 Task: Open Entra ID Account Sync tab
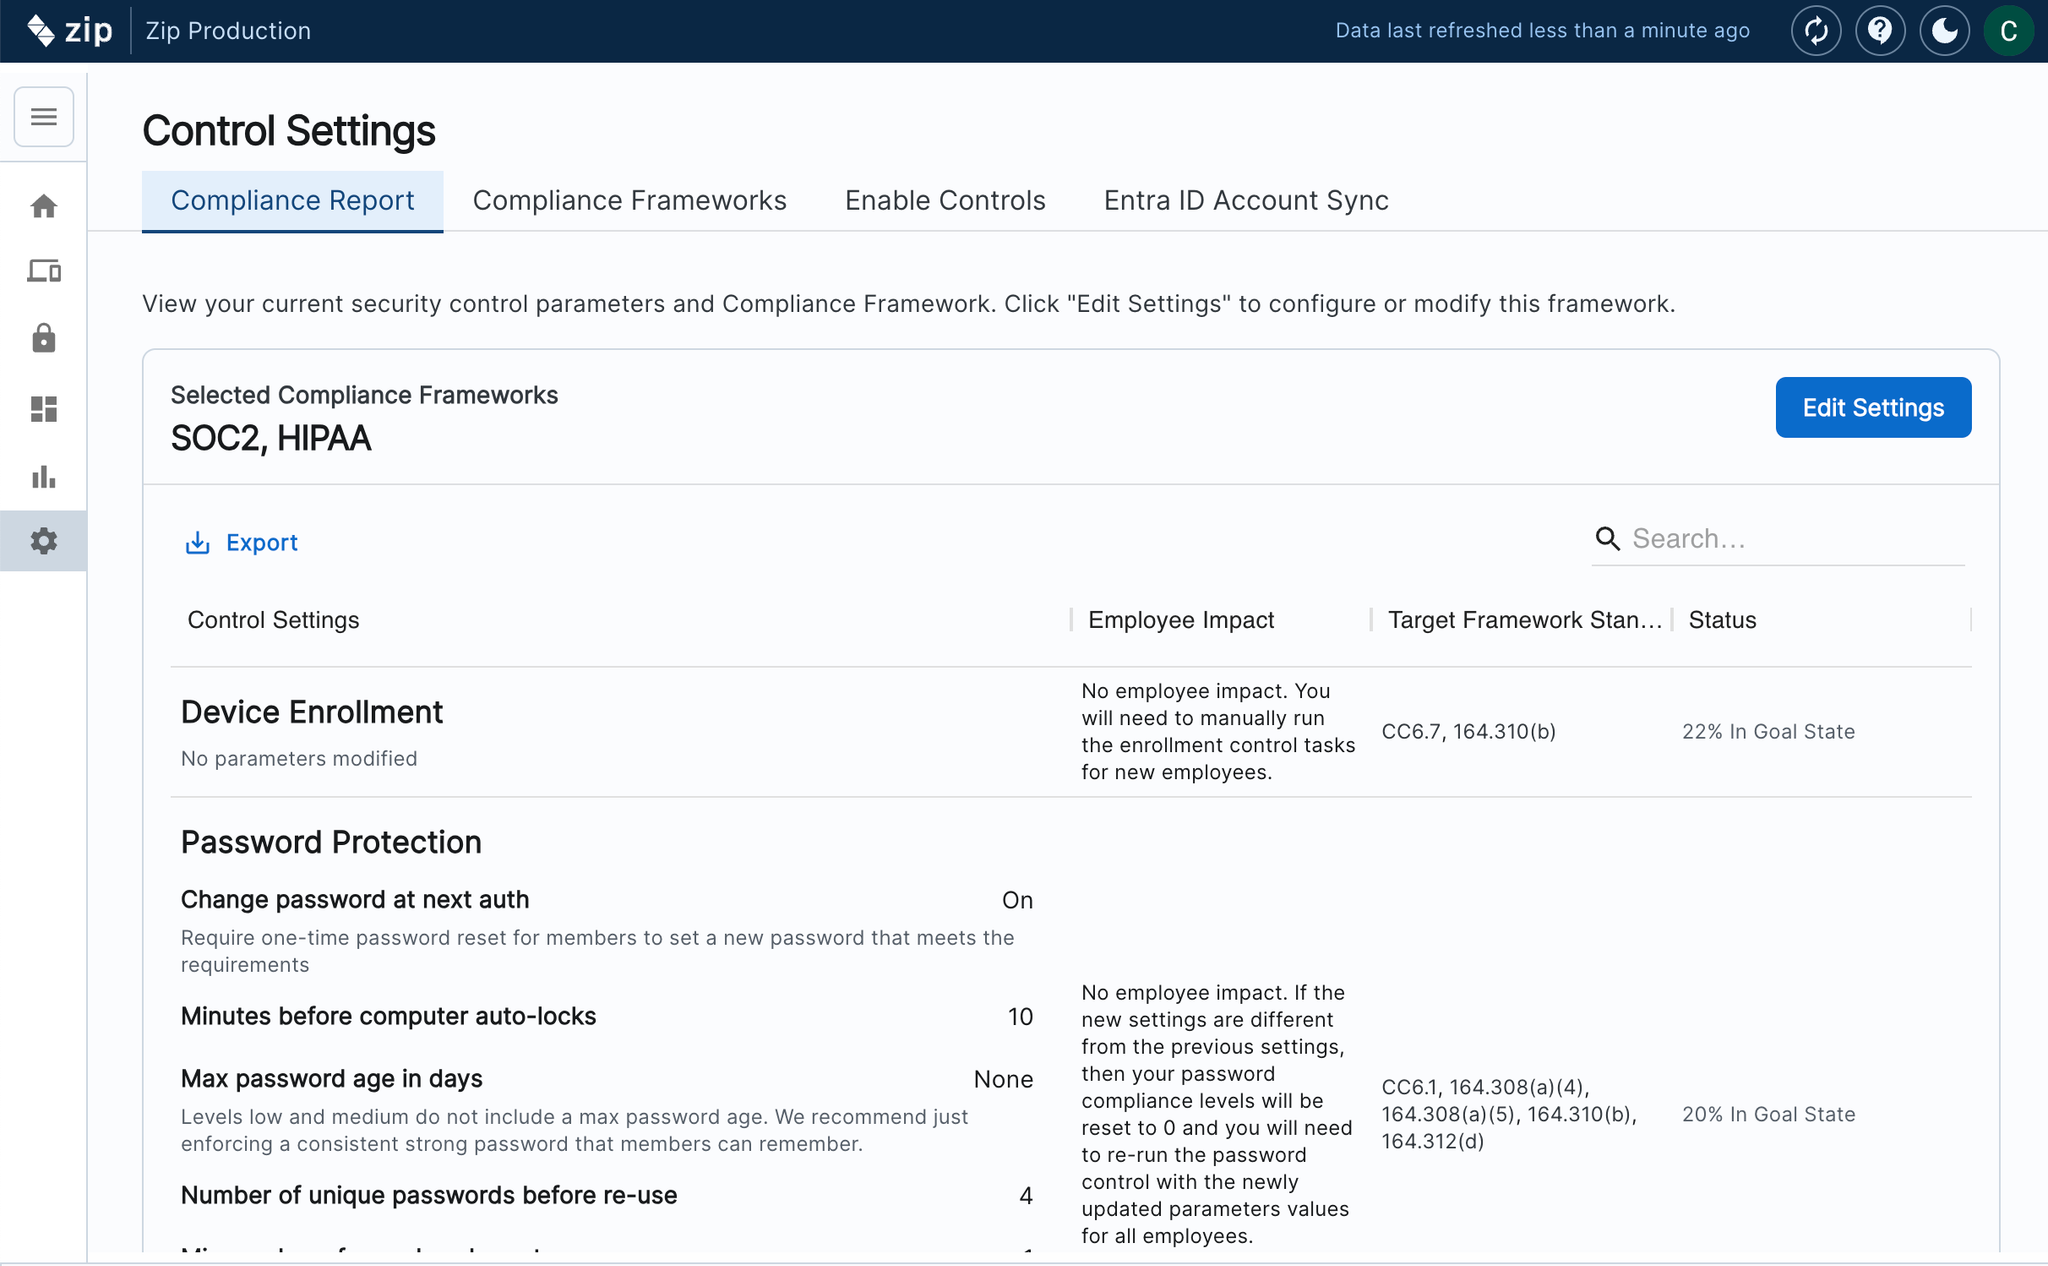tap(1246, 201)
